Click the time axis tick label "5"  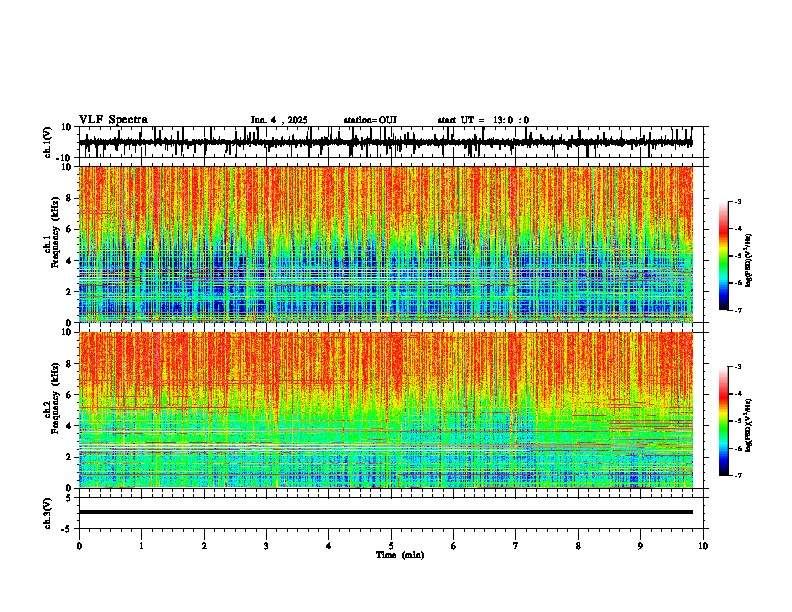(x=391, y=546)
